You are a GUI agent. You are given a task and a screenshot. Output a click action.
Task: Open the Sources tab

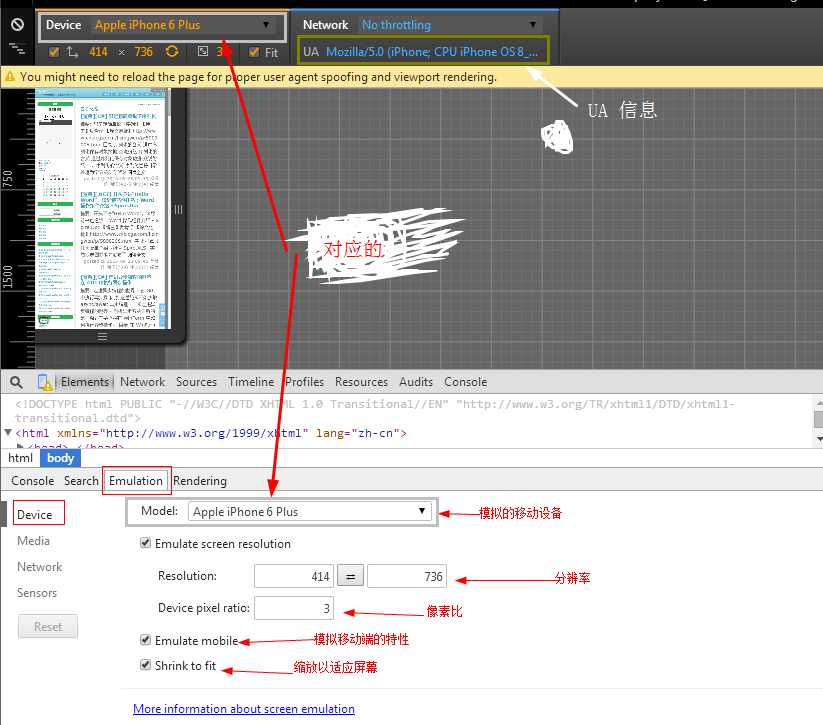point(196,382)
